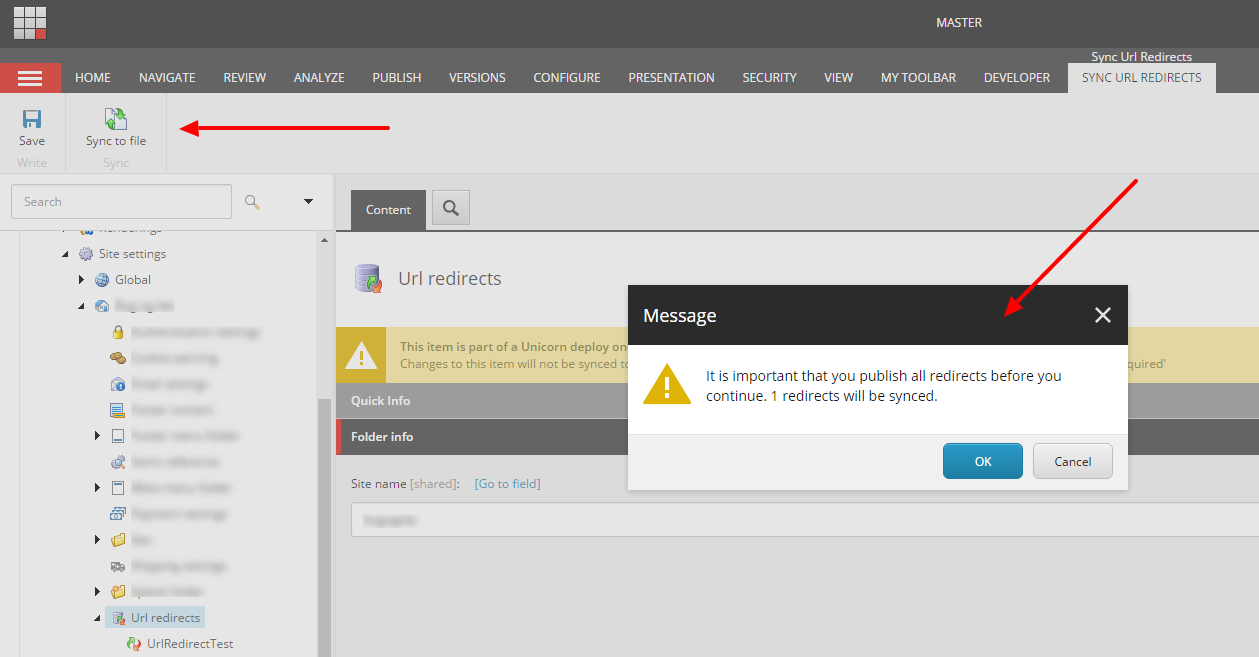1259x657 pixels.
Task: Switch to the Developer ribbon tab
Action: (1016, 78)
